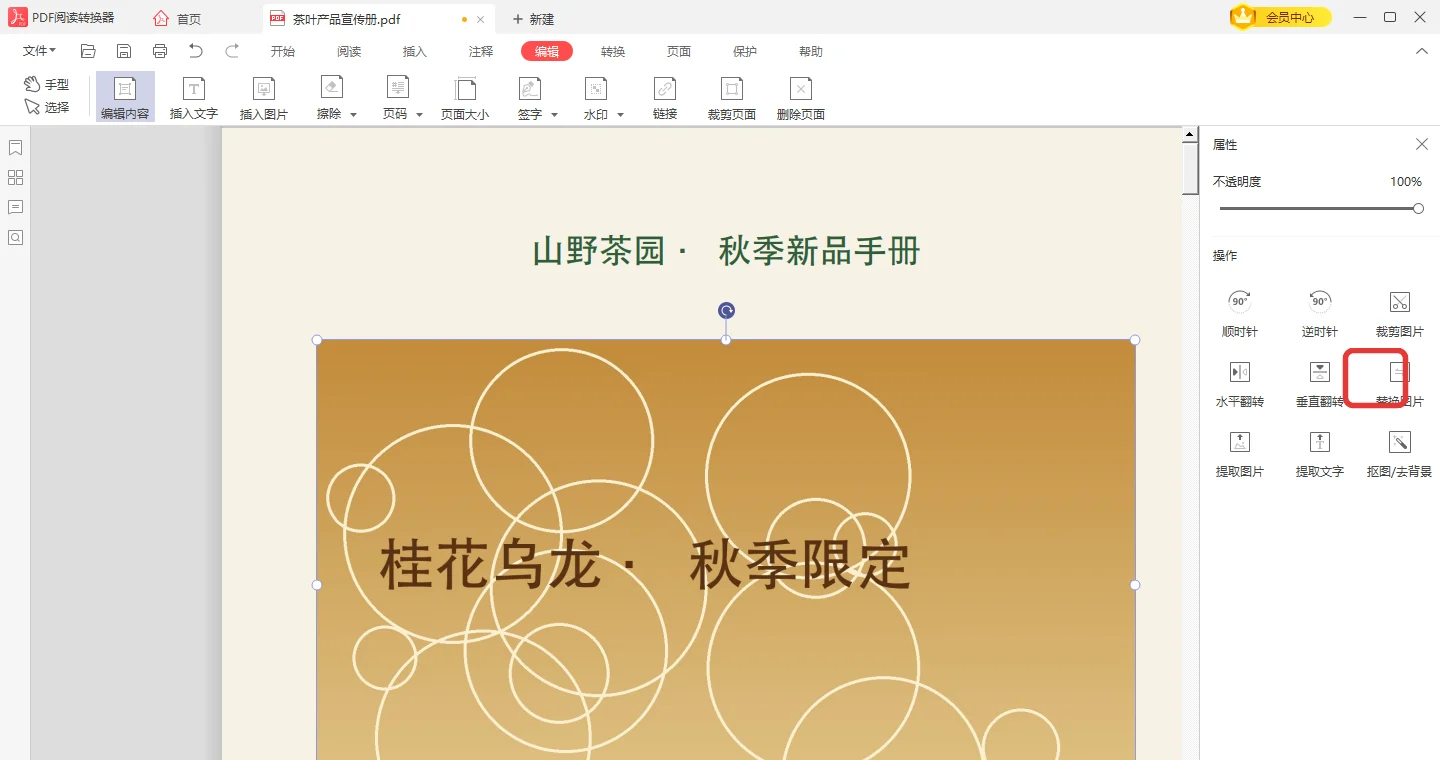Screen dimensions: 1440x760
Task: Choose the Select tool (选择)
Action: (x=46, y=107)
